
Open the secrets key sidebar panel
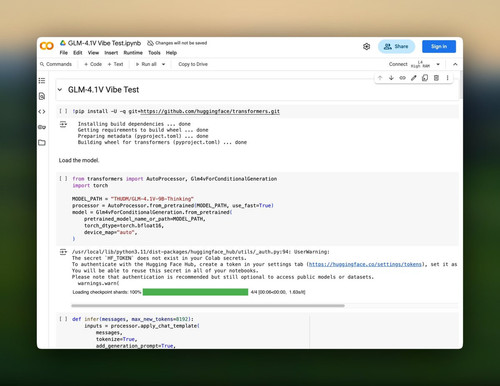[x=42, y=127]
